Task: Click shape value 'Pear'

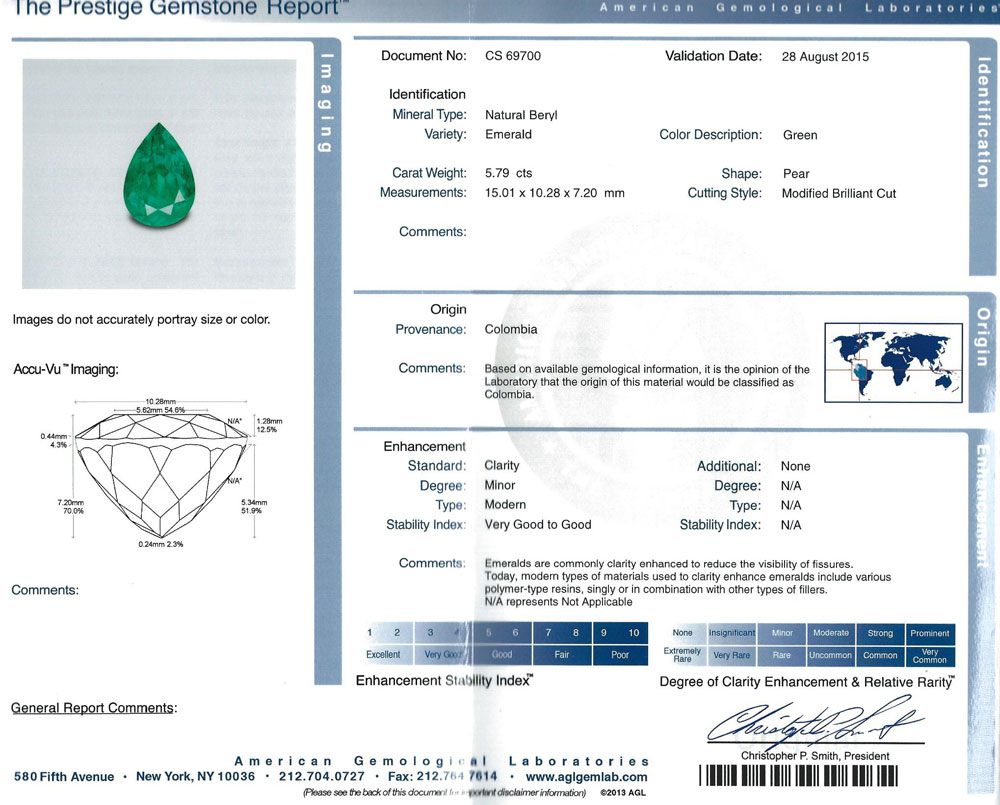Action: click(796, 174)
